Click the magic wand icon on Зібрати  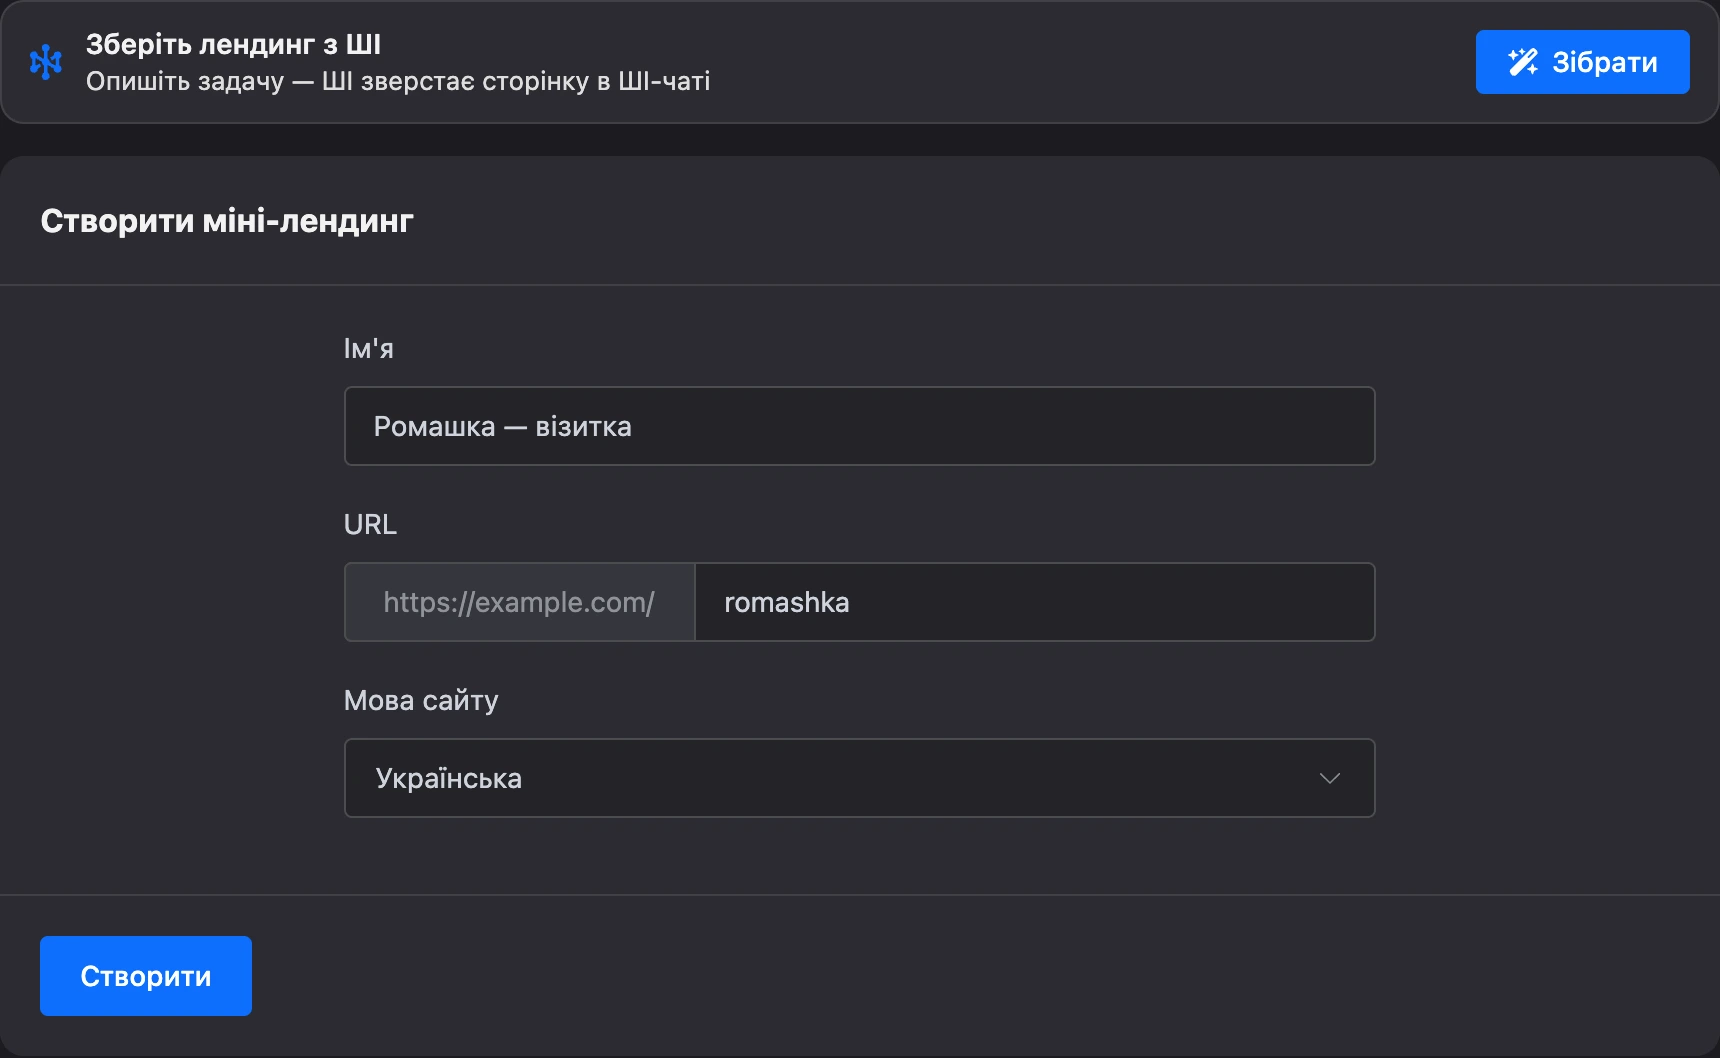coord(1523,62)
